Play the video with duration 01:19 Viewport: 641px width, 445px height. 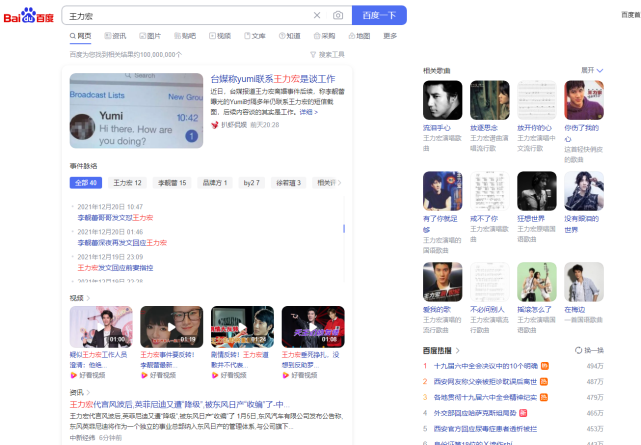pos(172,327)
